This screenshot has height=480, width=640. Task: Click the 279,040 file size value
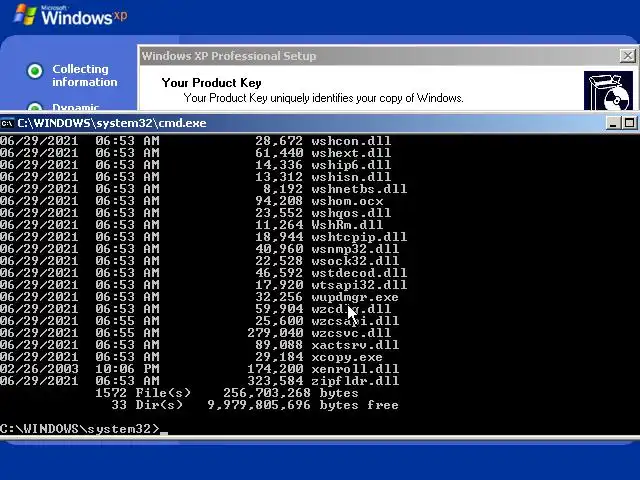pos(275,333)
